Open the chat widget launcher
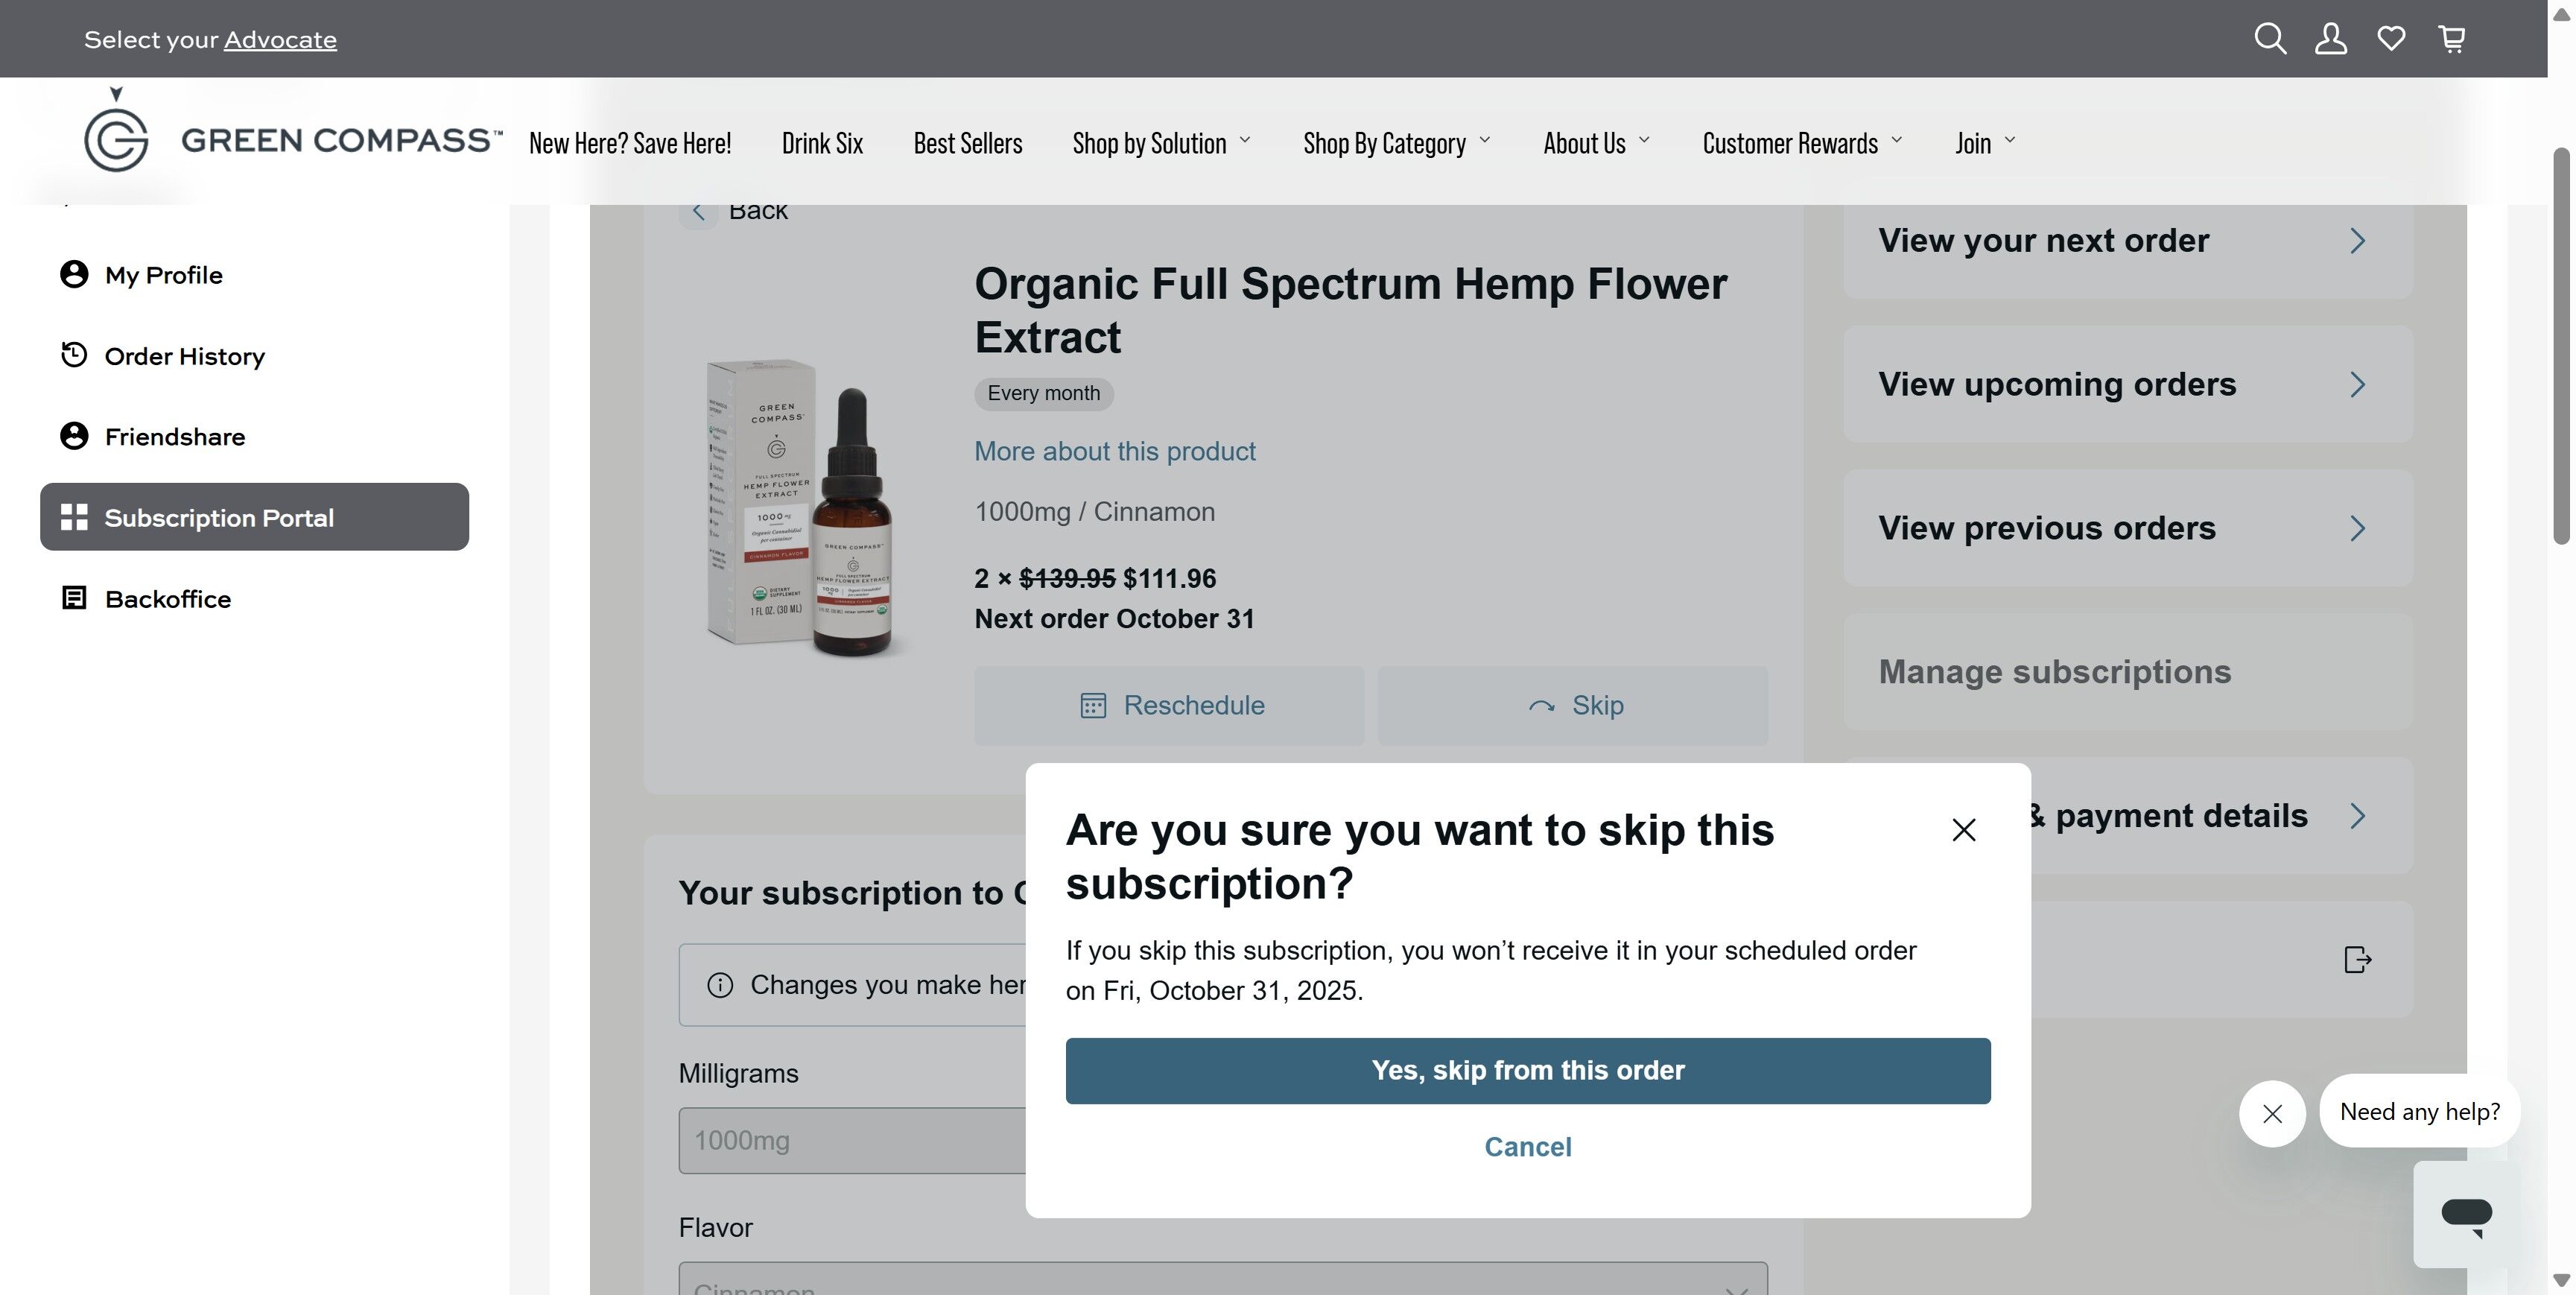 pyautogui.click(x=2466, y=1214)
